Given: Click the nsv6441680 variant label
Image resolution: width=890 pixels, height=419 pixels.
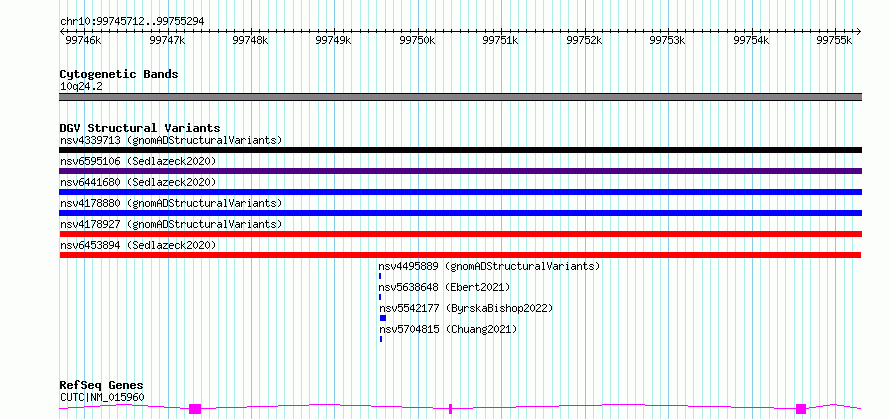Looking at the screenshot, I should tap(138, 182).
